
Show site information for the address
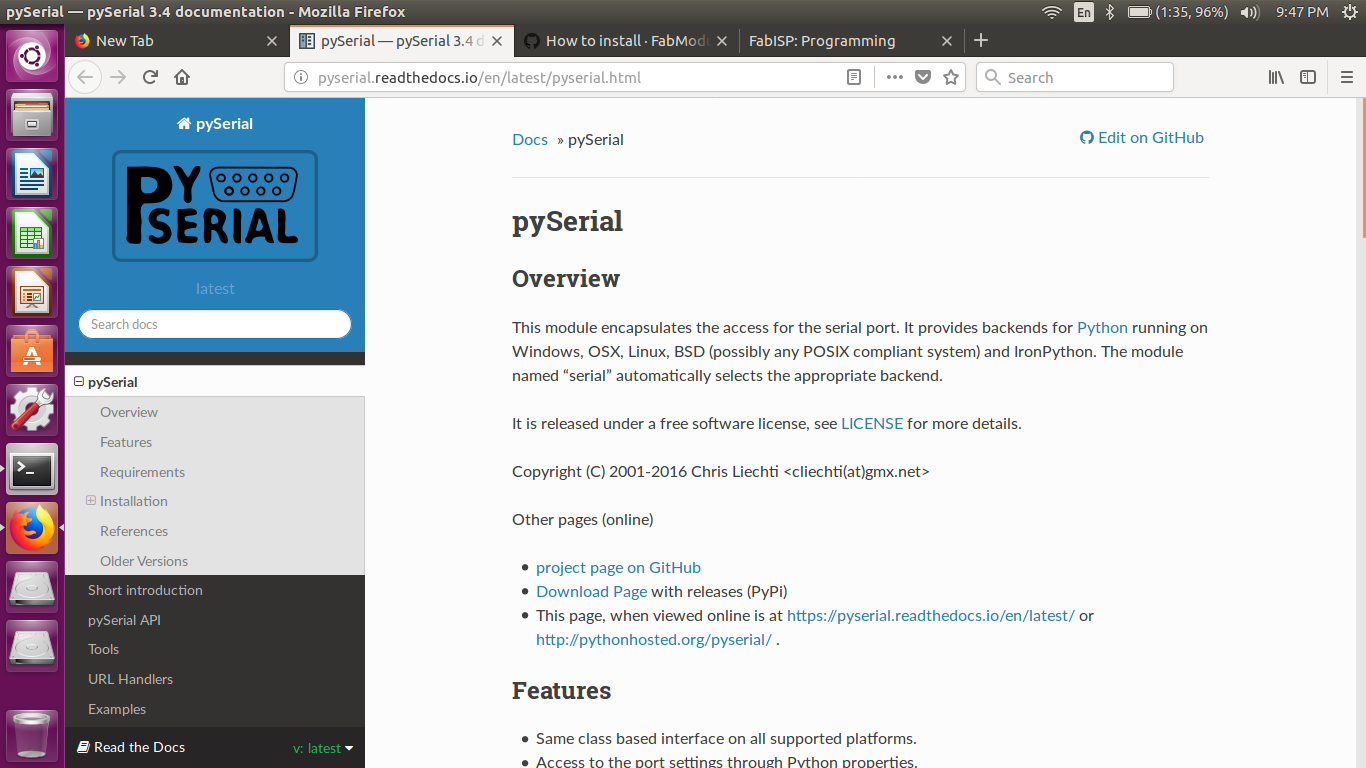tap(301, 77)
